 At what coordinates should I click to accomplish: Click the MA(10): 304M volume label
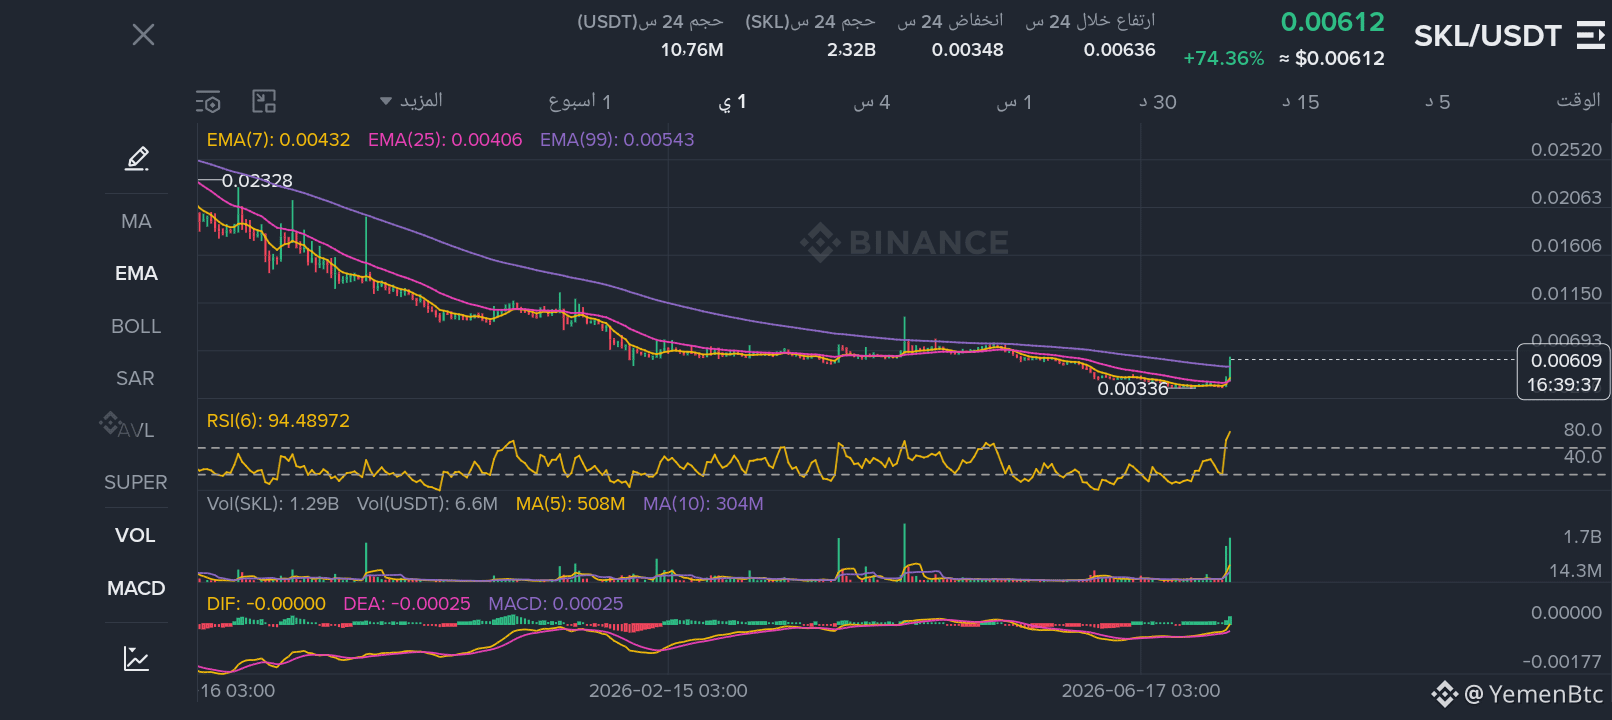tap(703, 504)
